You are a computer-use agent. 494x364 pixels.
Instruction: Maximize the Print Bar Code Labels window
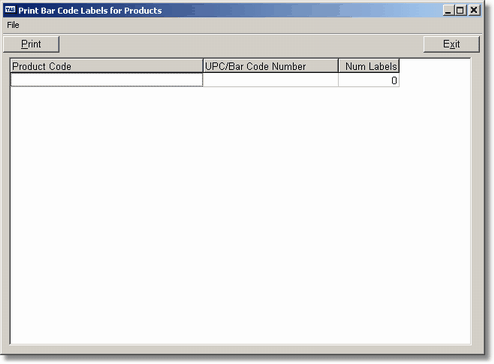tap(460, 10)
